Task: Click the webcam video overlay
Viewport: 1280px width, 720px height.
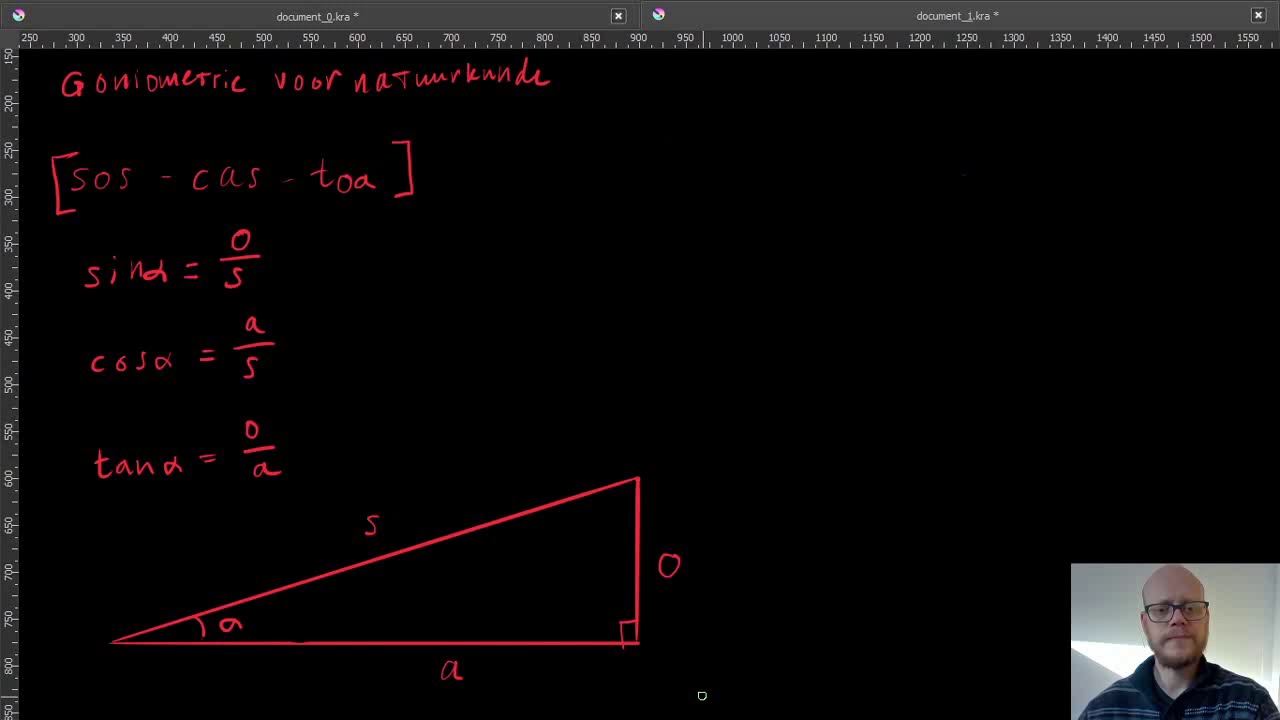Action: pyautogui.click(x=1175, y=641)
